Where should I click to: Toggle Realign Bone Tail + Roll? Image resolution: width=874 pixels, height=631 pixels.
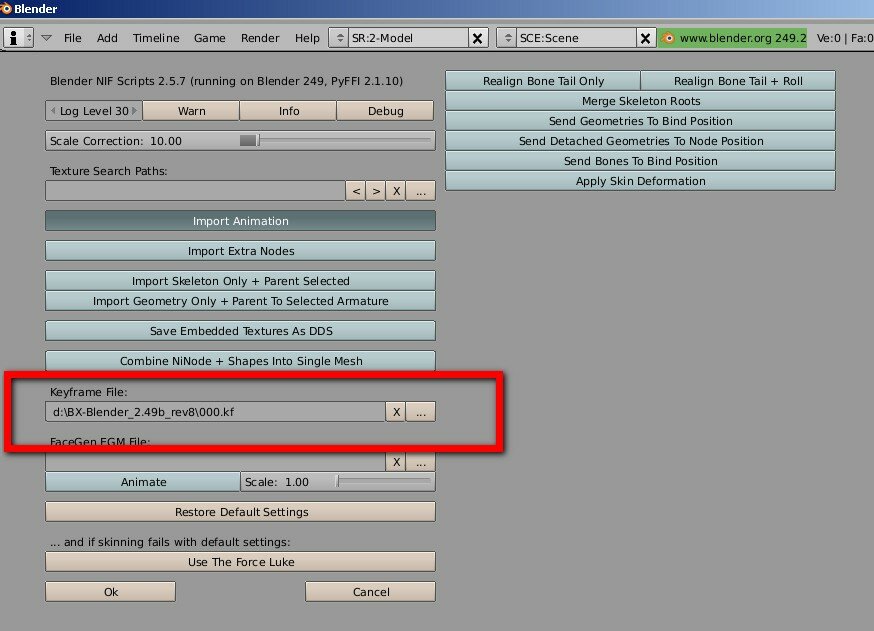pyautogui.click(x=738, y=81)
